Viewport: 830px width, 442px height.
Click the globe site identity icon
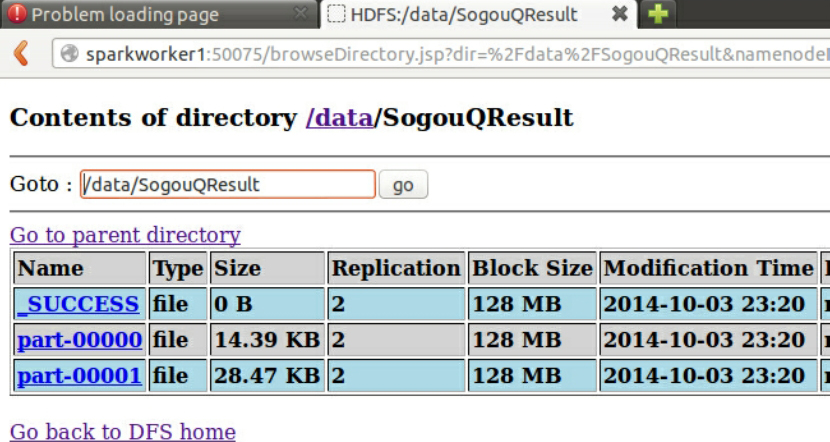tap(69, 54)
